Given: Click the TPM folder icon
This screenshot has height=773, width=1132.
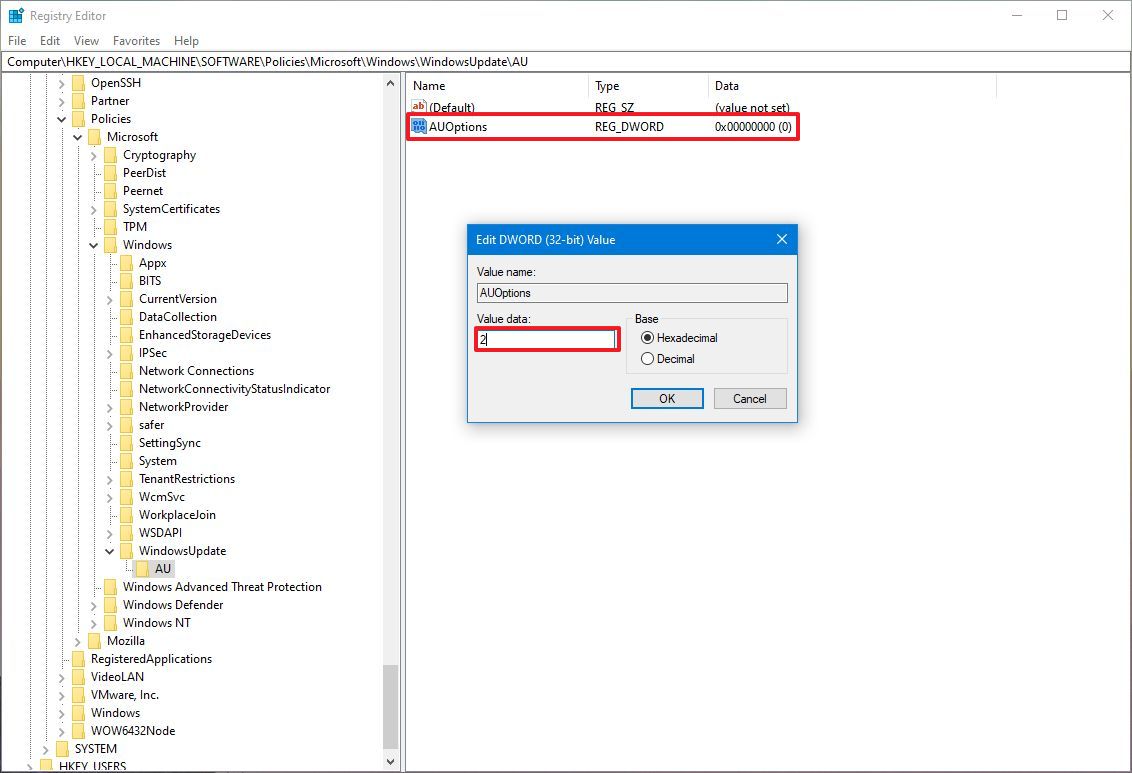Looking at the screenshot, I should tap(110, 227).
